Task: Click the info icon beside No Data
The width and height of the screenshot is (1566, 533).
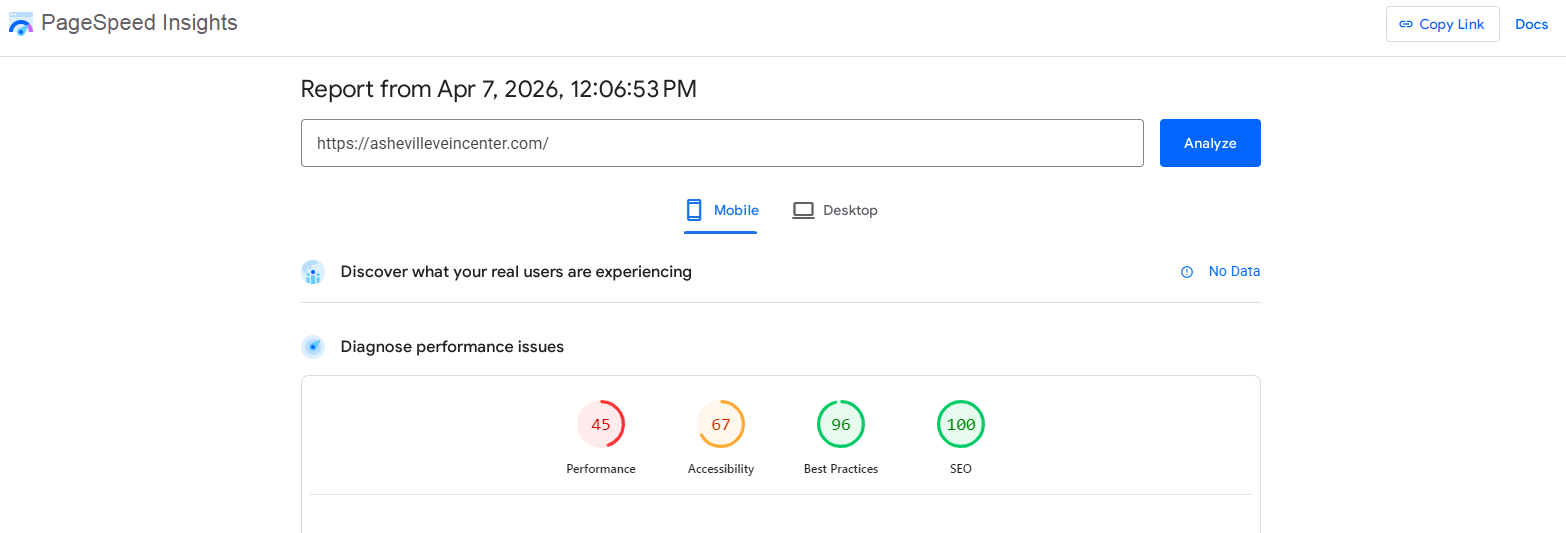Action: (1187, 271)
